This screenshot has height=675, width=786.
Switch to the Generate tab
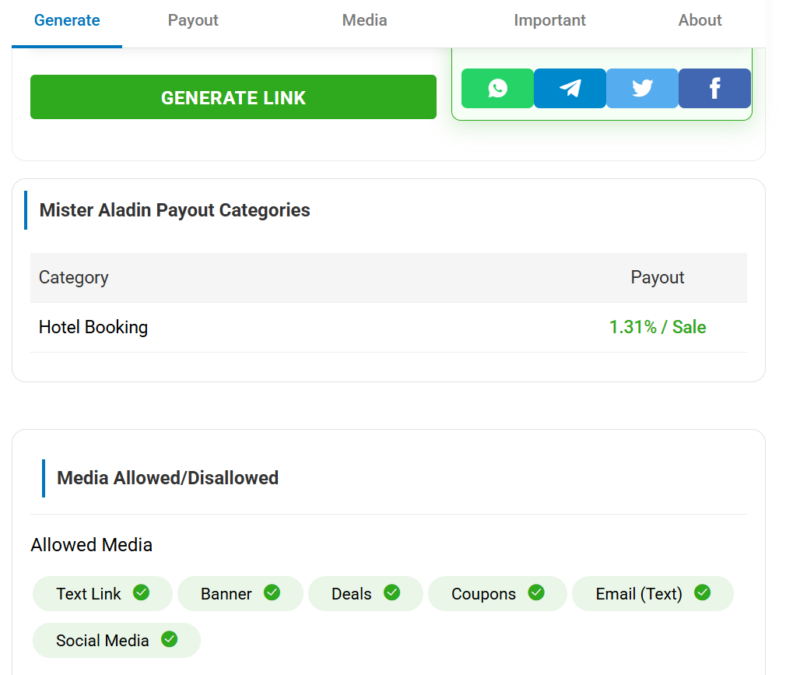click(66, 20)
